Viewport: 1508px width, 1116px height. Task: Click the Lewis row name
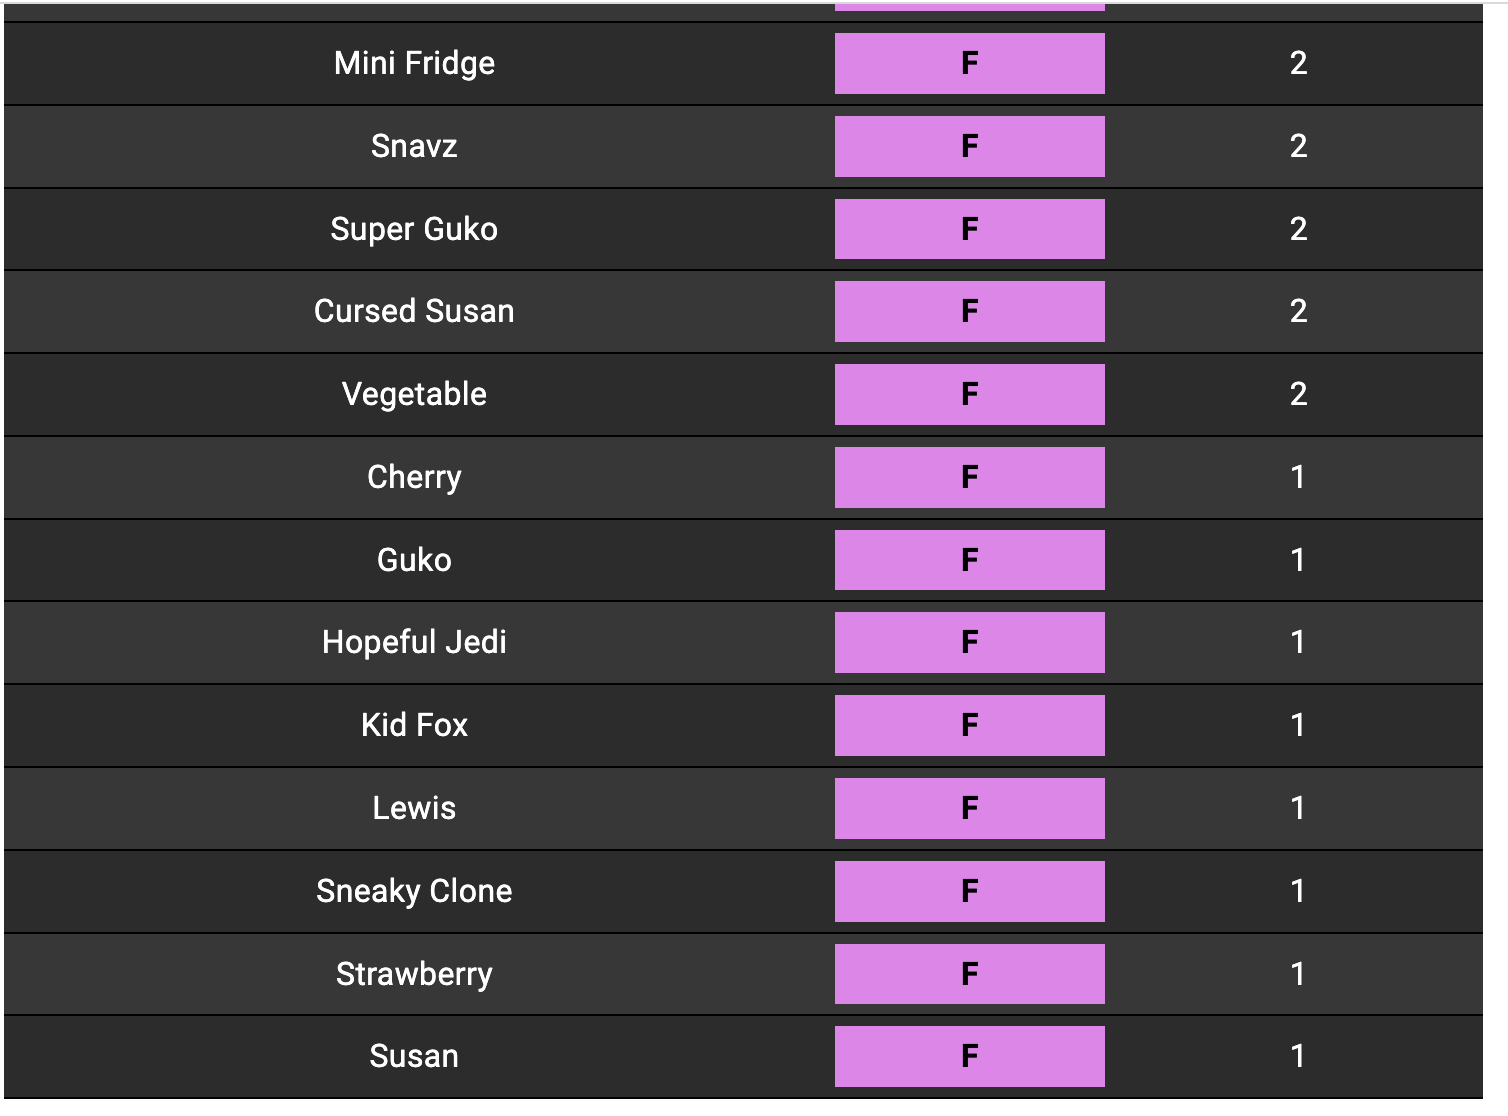[x=414, y=808]
